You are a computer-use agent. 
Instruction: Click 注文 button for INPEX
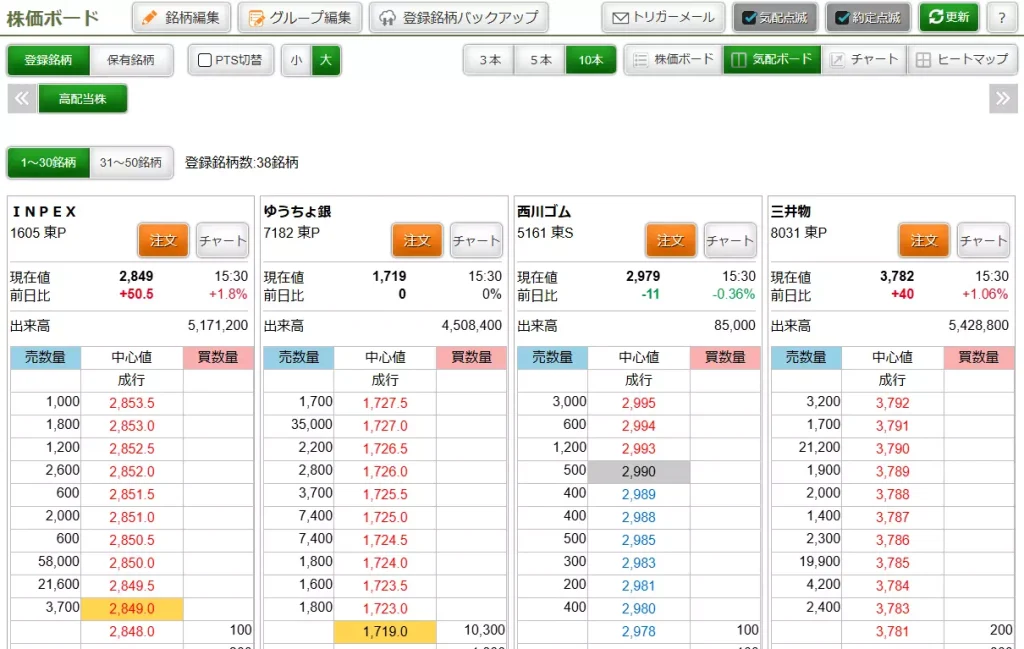[x=163, y=240]
